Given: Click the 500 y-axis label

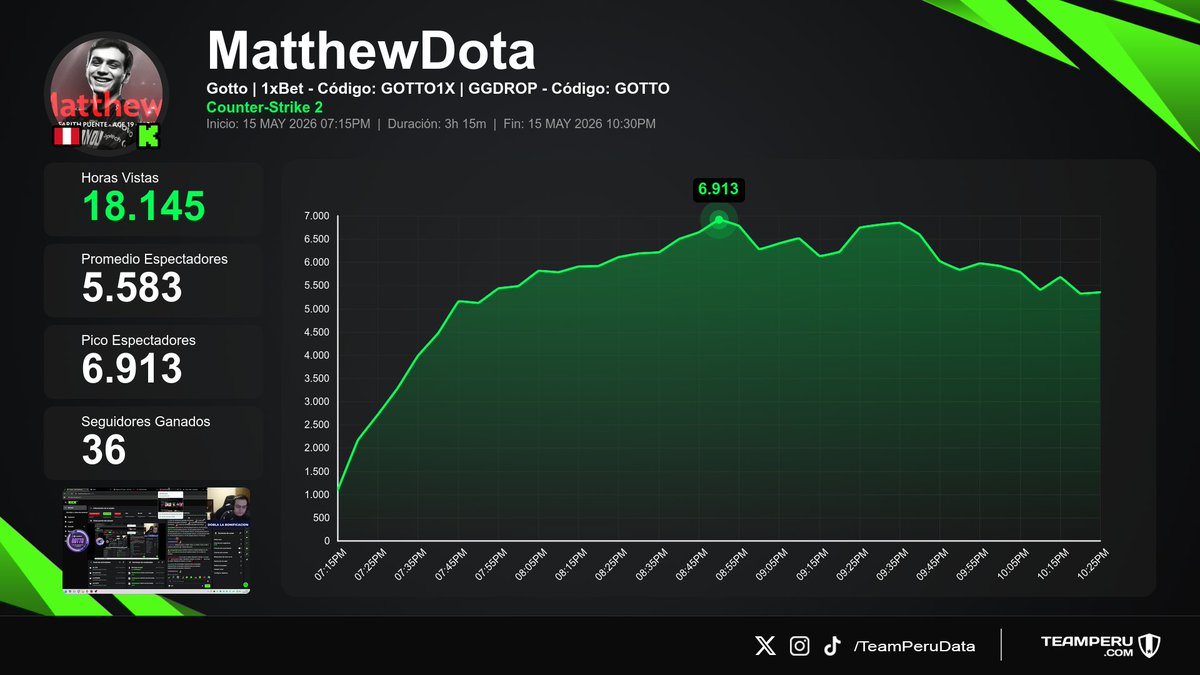Looking at the screenshot, I should click(x=321, y=518).
